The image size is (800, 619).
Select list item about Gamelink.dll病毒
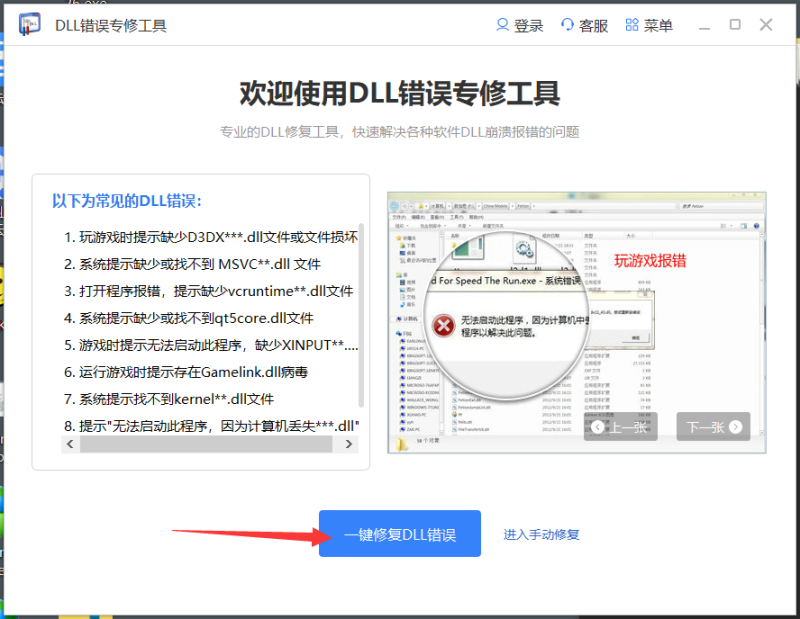coord(186,373)
